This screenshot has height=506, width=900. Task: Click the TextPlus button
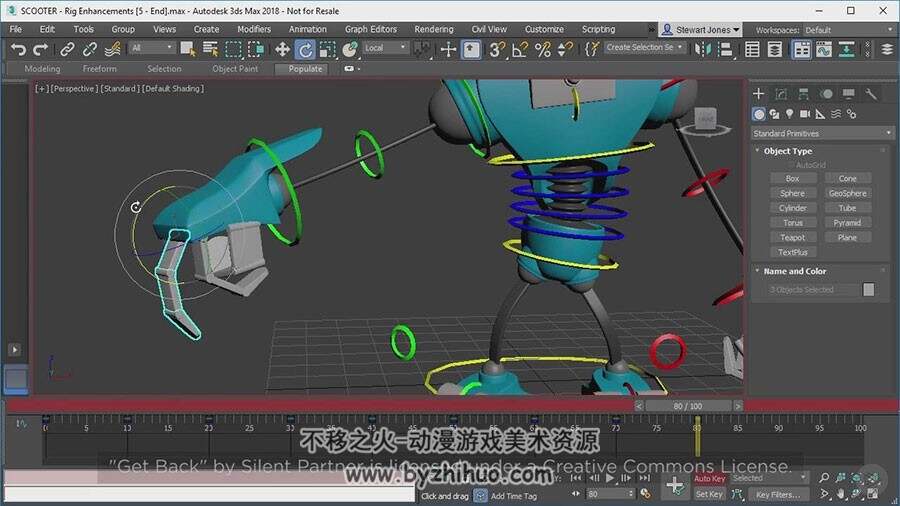792,252
